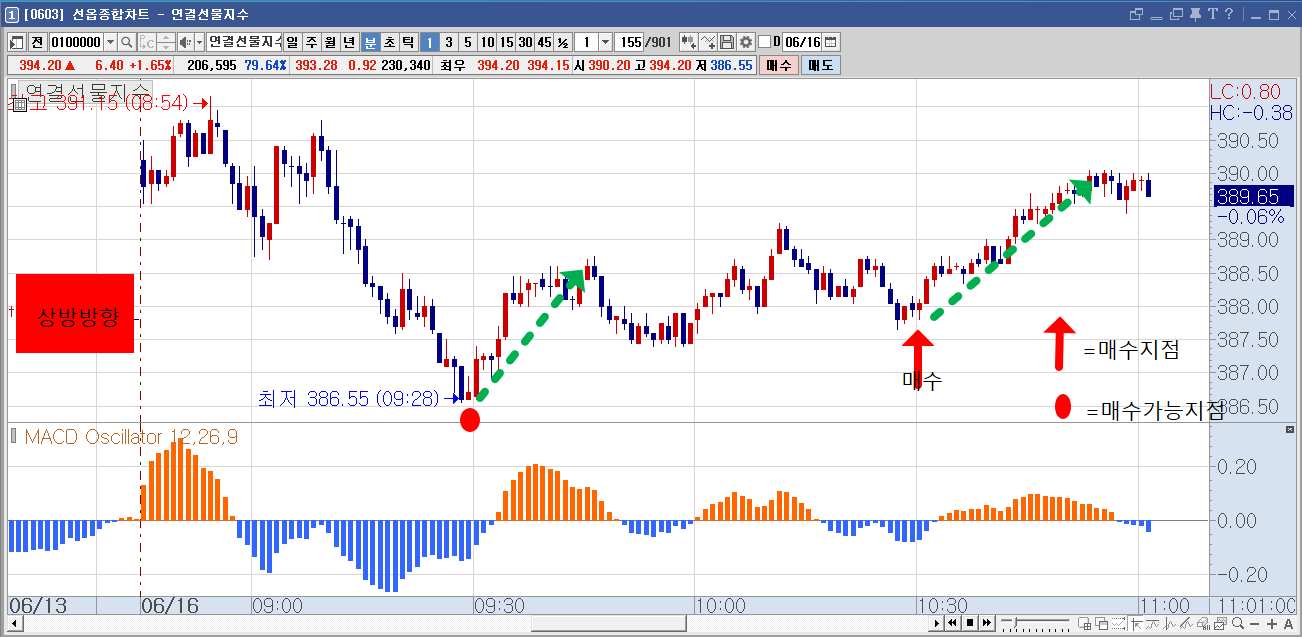Screen dimensions: 1302x637
Task: Click the symbol code field 0100000
Action: click(76, 42)
